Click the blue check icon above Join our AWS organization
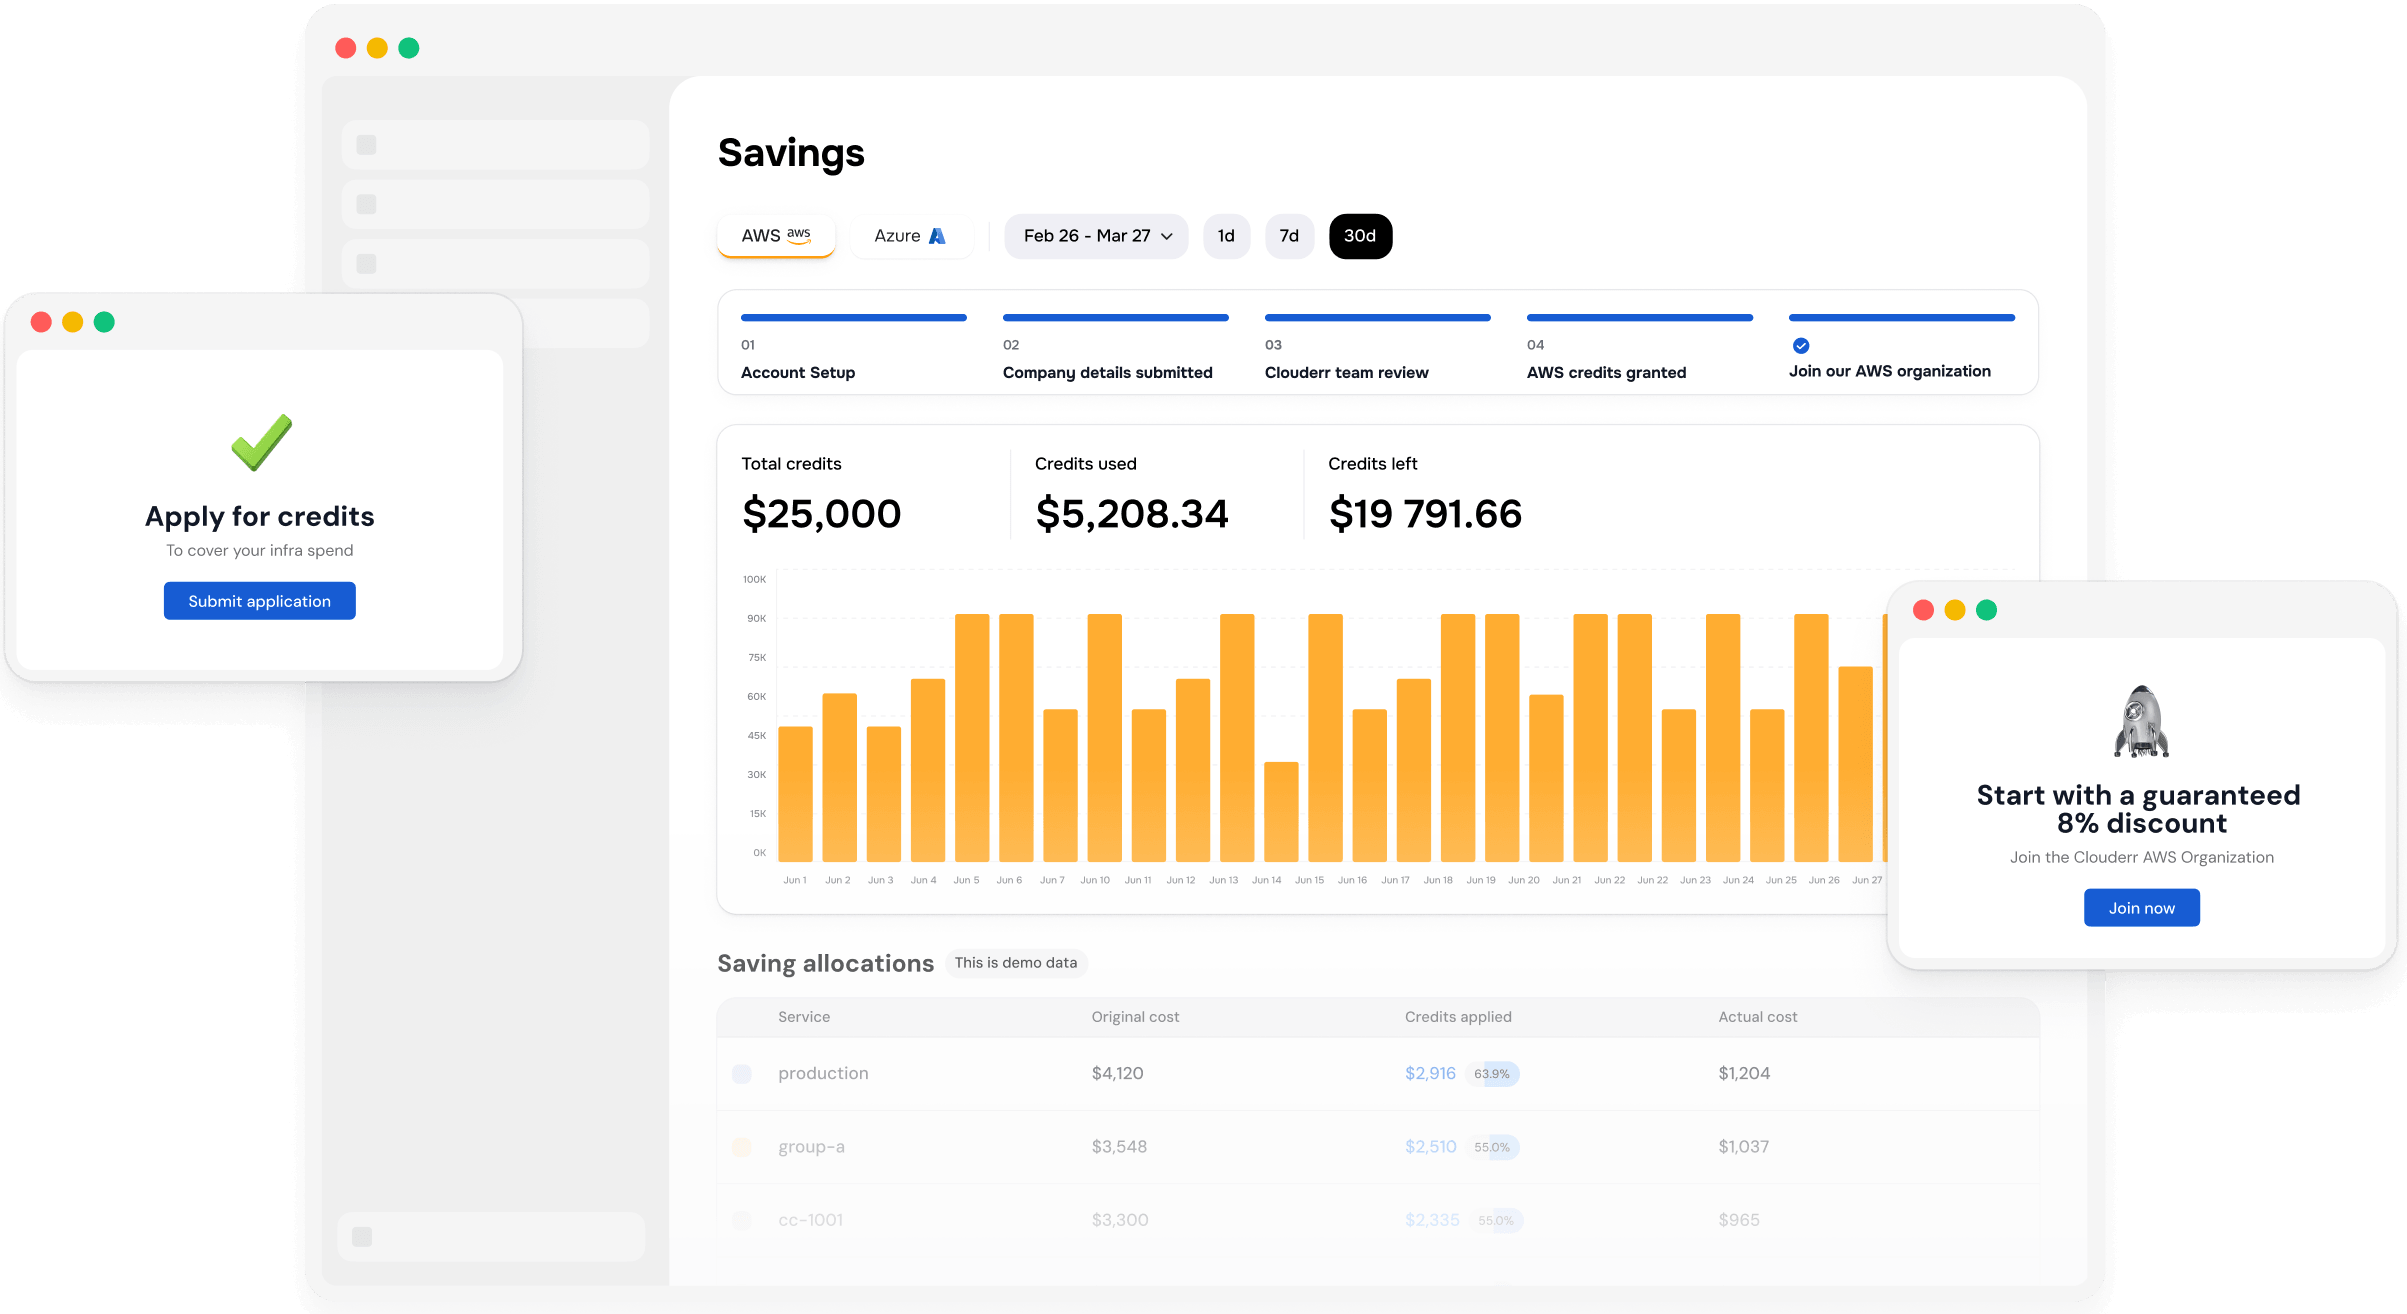Image resolution: width=2407 pixels, height=1314 pixels. click(1801, 346)
